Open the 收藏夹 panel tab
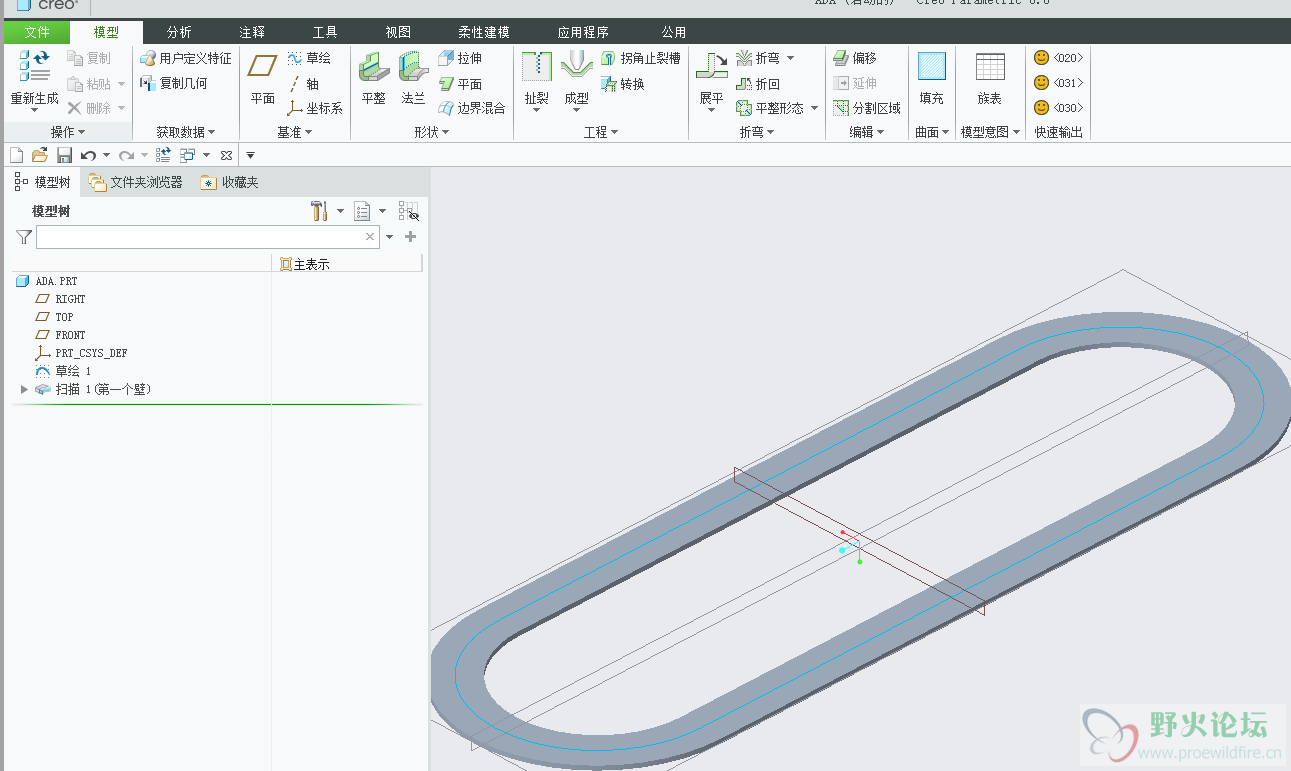 [x=229, y=182]
